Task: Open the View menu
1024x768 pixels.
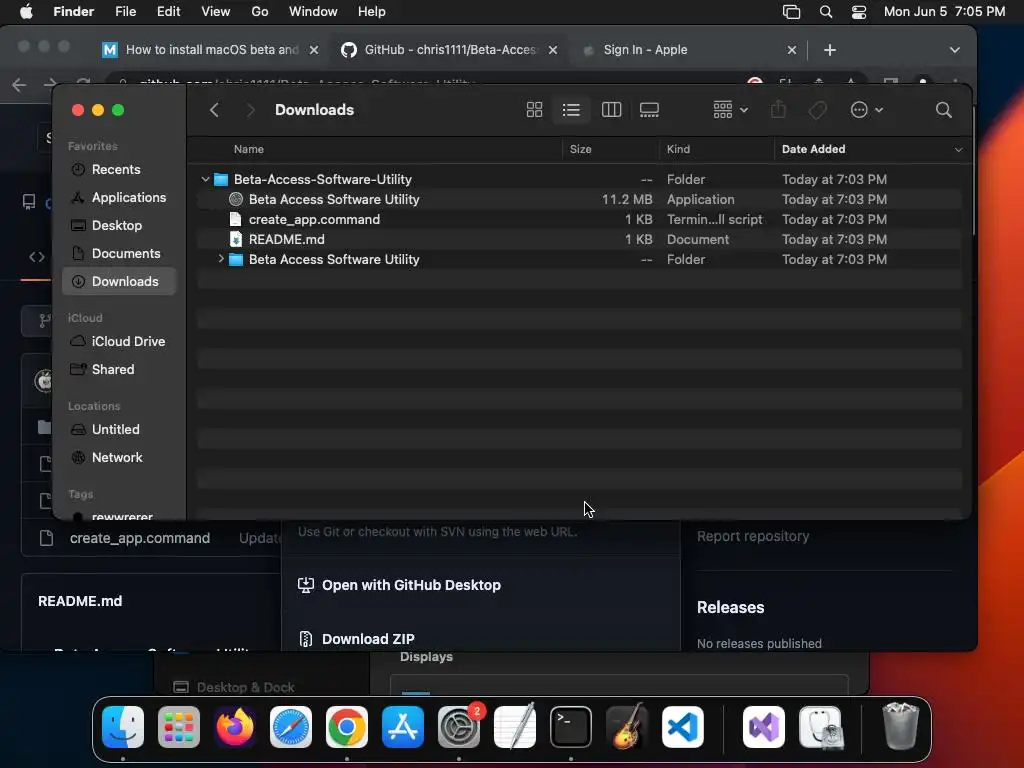Action: coord(216,12)
